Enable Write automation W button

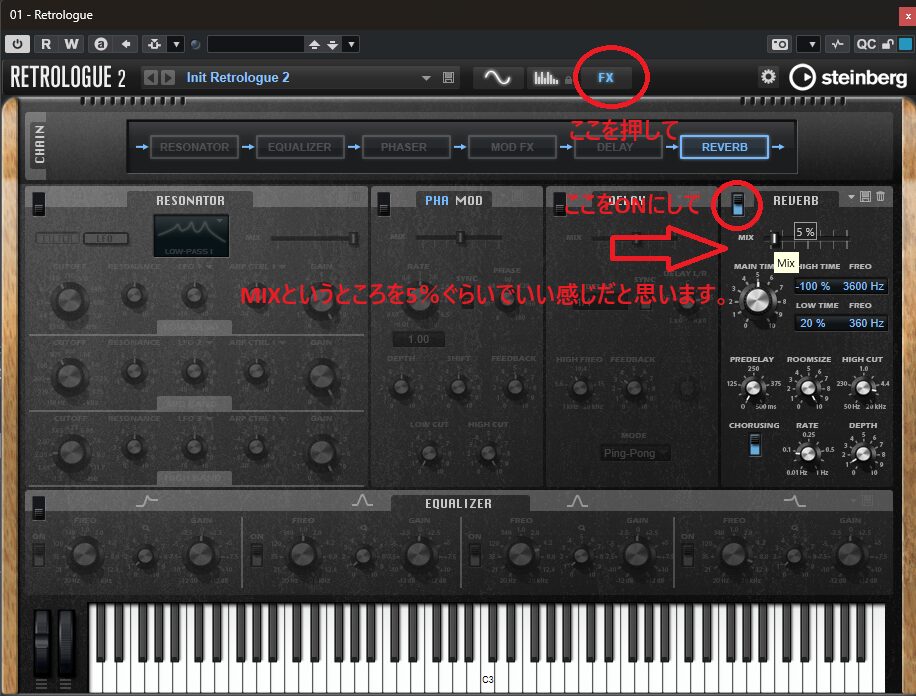click(x=71, y=44)
